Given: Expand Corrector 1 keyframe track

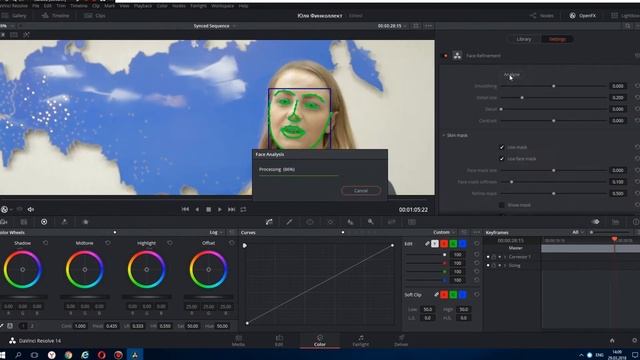Looking at the screenshot, I should [505, 257].
